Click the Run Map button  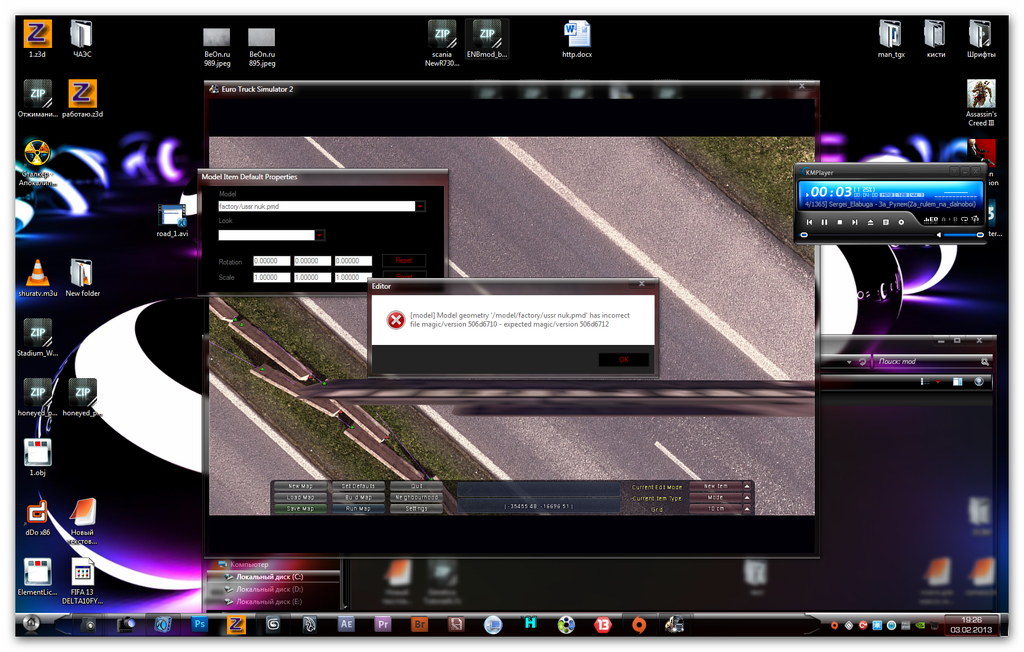click(x=358, y=509)
